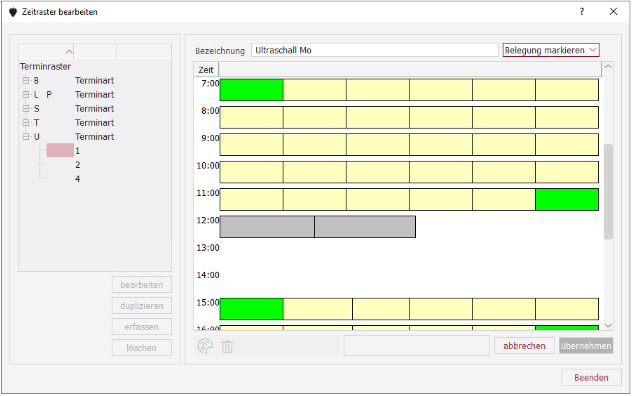Click the scroll-up arrow of the time grid

(x=608, y=67)
